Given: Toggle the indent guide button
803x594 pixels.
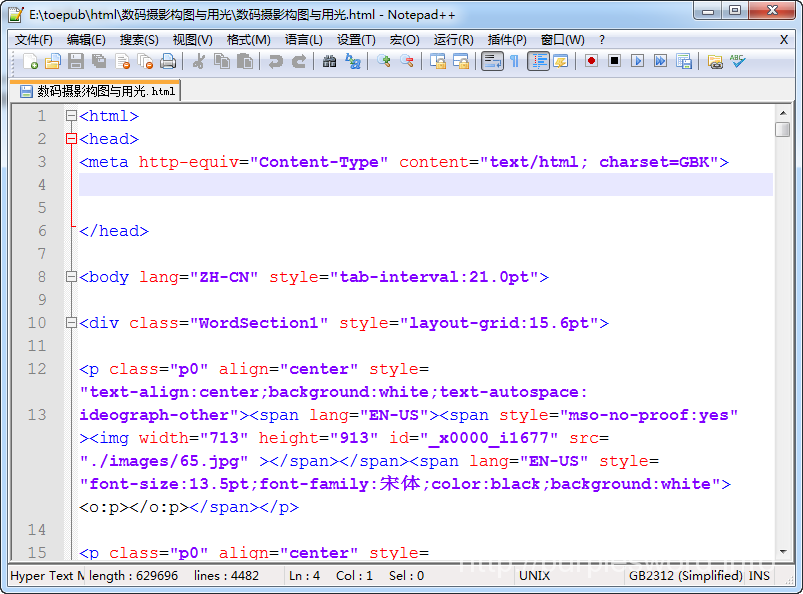Looking at the screenshot, I should pos(538,61).
